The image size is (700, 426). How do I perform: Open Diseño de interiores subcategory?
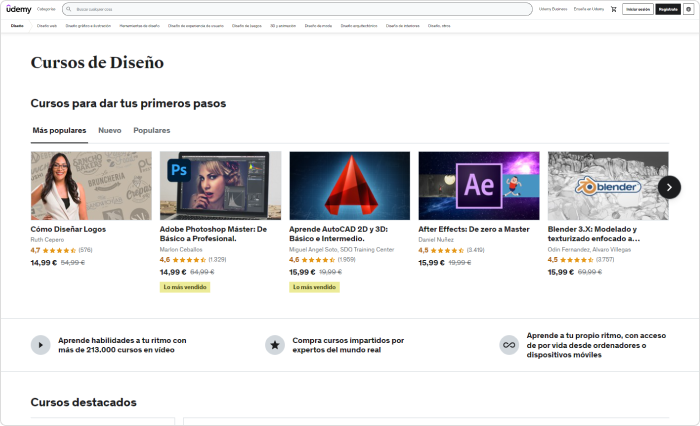point(402,26)
